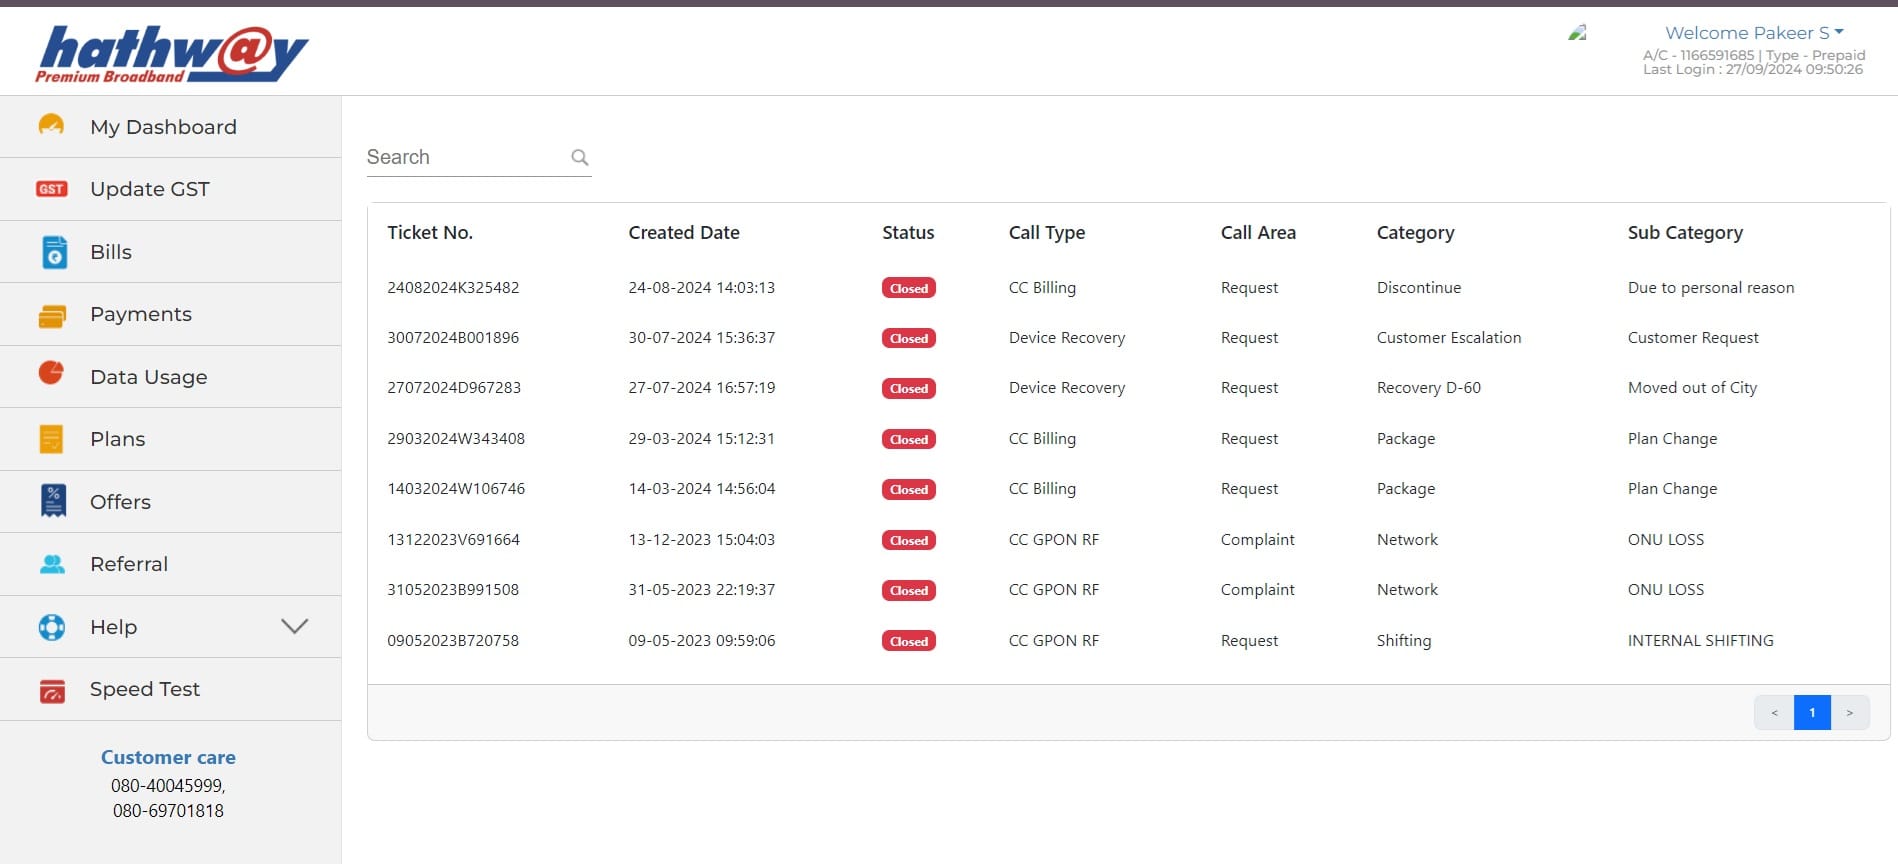This screenshot has height=864, width=1898.
Task: Focus the ticket Search input field
Action: click(464, 157)
